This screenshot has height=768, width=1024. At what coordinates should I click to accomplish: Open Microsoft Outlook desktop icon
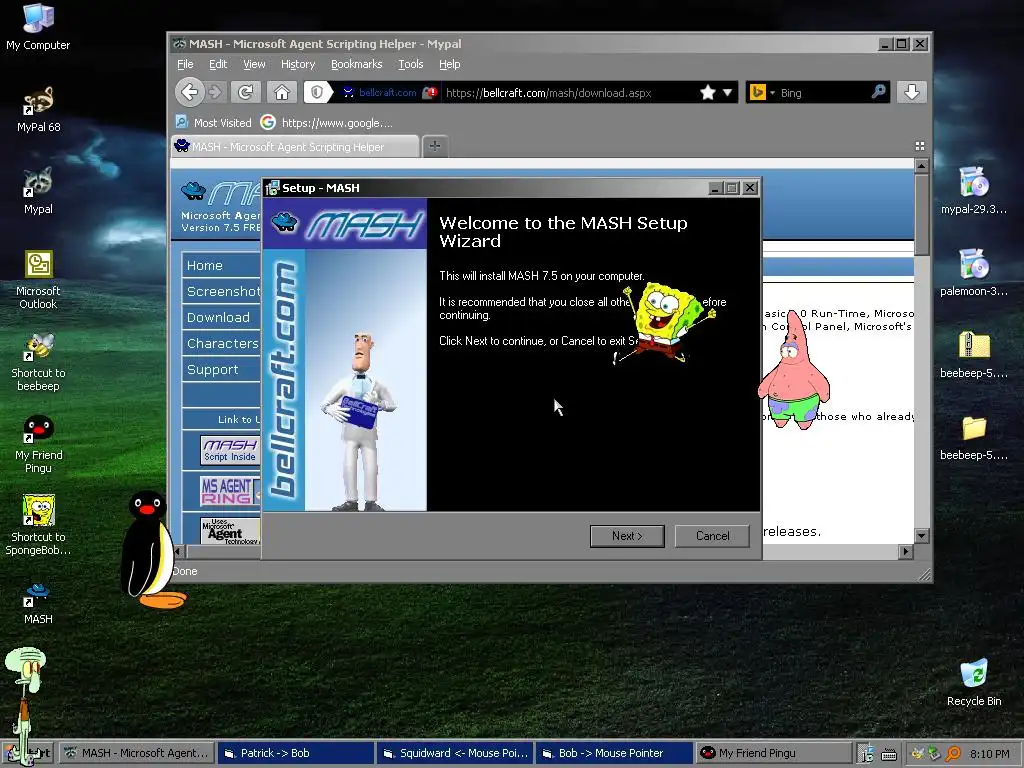click(x=38, y=279)
